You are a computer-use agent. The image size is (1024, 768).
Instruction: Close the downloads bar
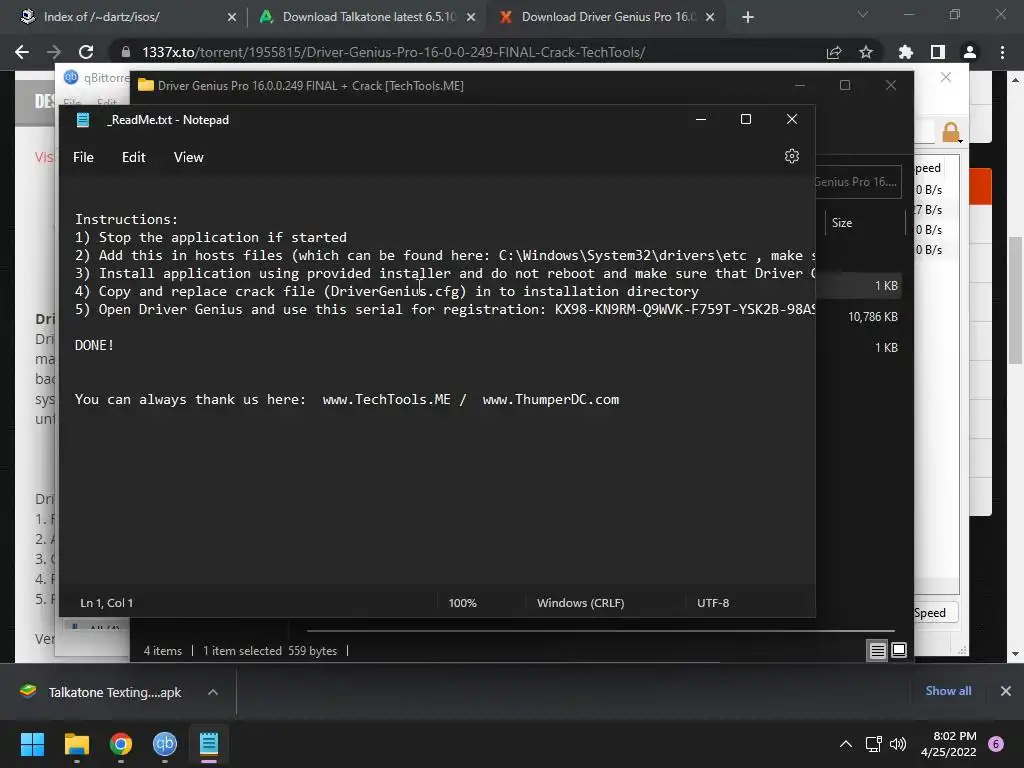[1006, 691]
